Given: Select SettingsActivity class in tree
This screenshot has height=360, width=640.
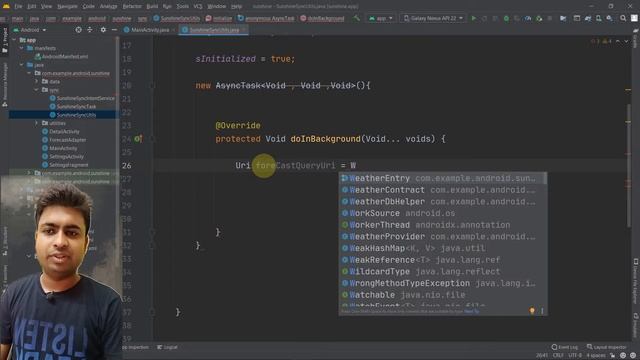Looking at the screenshot, I should (x=63, y=157).
